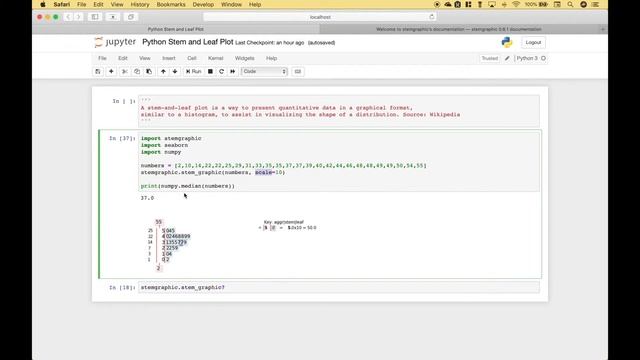Viewport: 640px width, 360px height.
Task: Open Jupyter View menu
Action: coord(145,58)
